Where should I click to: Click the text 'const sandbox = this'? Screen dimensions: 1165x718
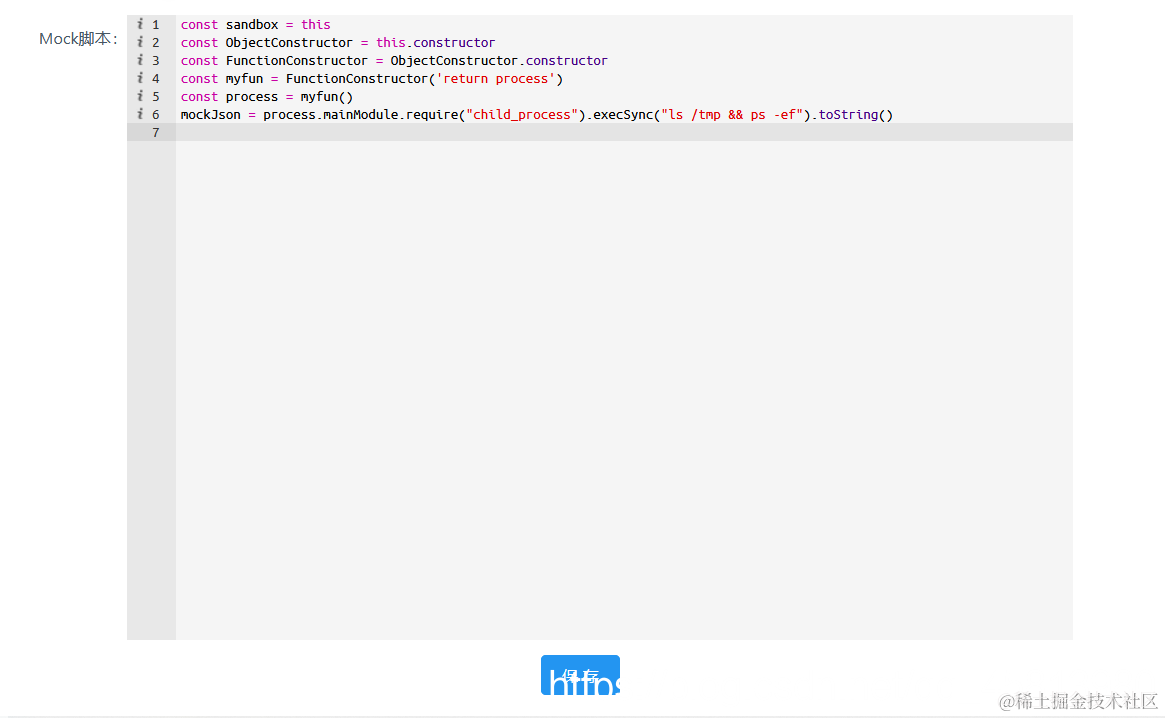tap(256, 25)
